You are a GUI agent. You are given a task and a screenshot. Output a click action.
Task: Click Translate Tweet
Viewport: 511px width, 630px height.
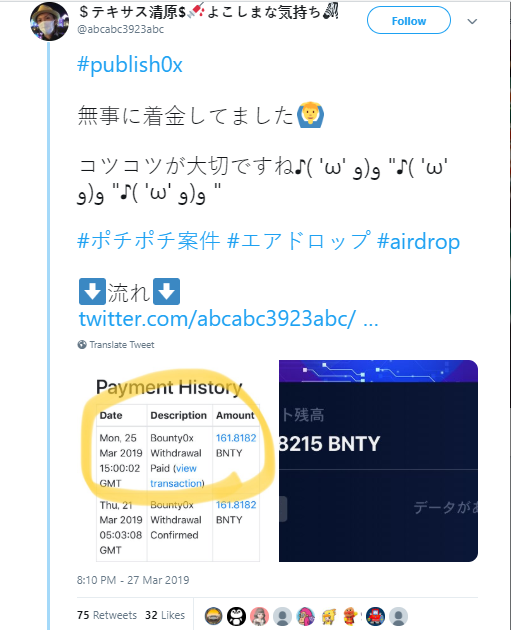point(122,345)
